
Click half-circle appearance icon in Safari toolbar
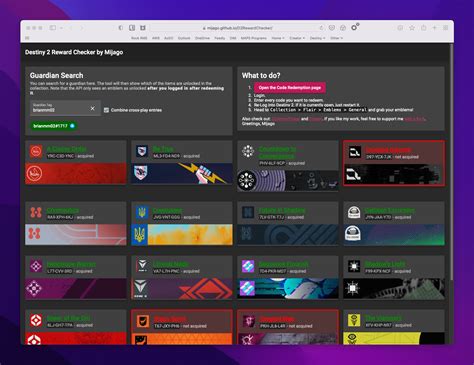tap(121, 28)
